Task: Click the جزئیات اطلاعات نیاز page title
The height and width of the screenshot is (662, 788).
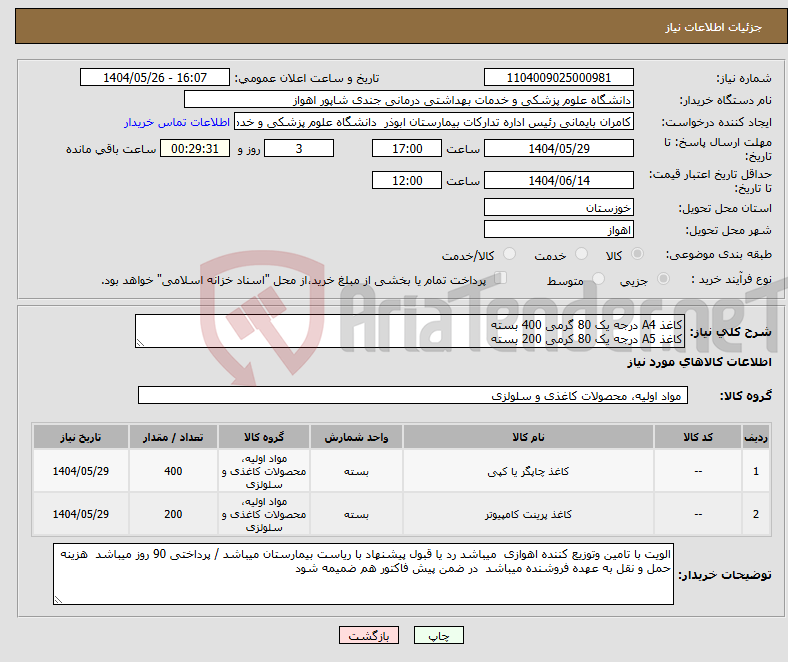Action: tap(714, 27)
